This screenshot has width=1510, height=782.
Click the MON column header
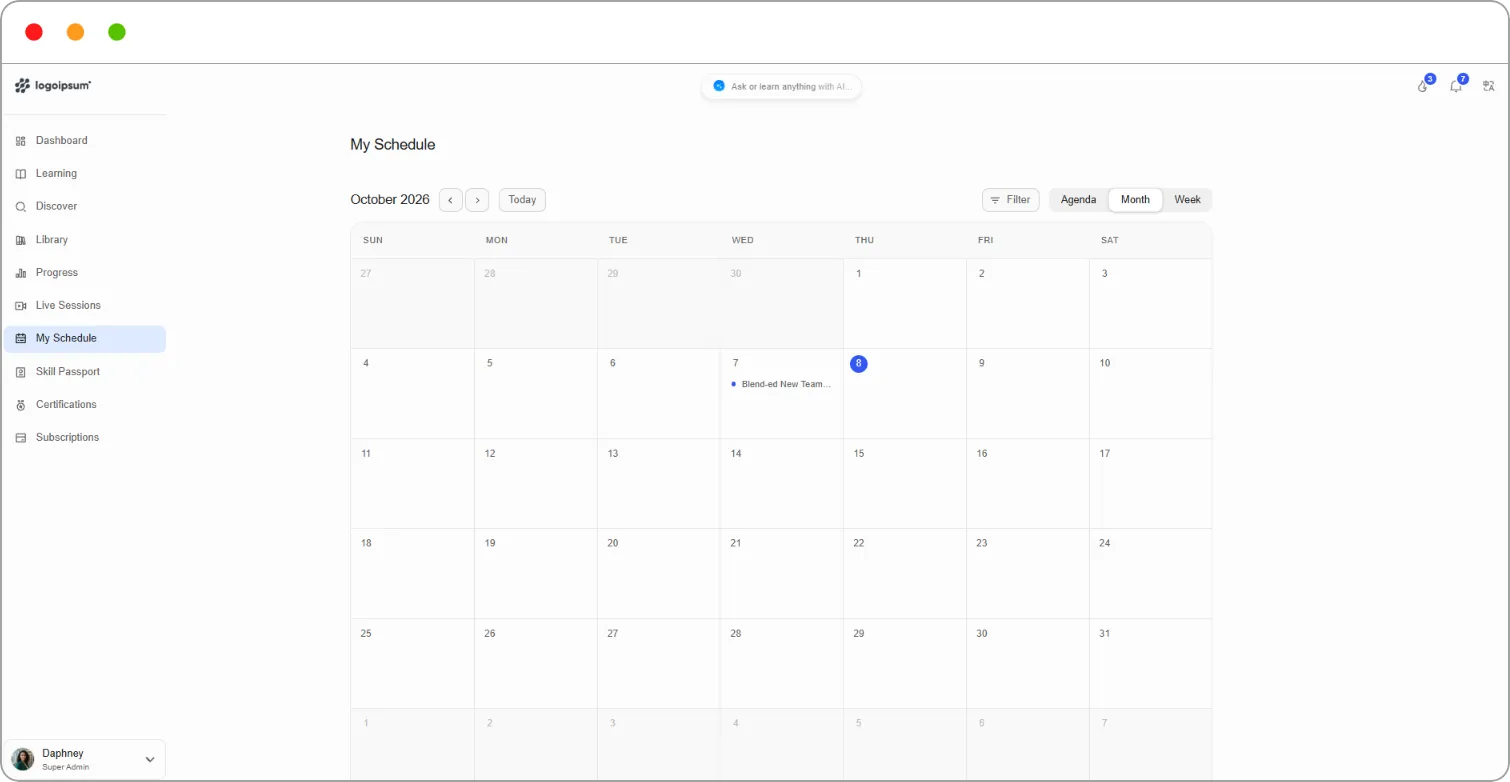[497, 241]
